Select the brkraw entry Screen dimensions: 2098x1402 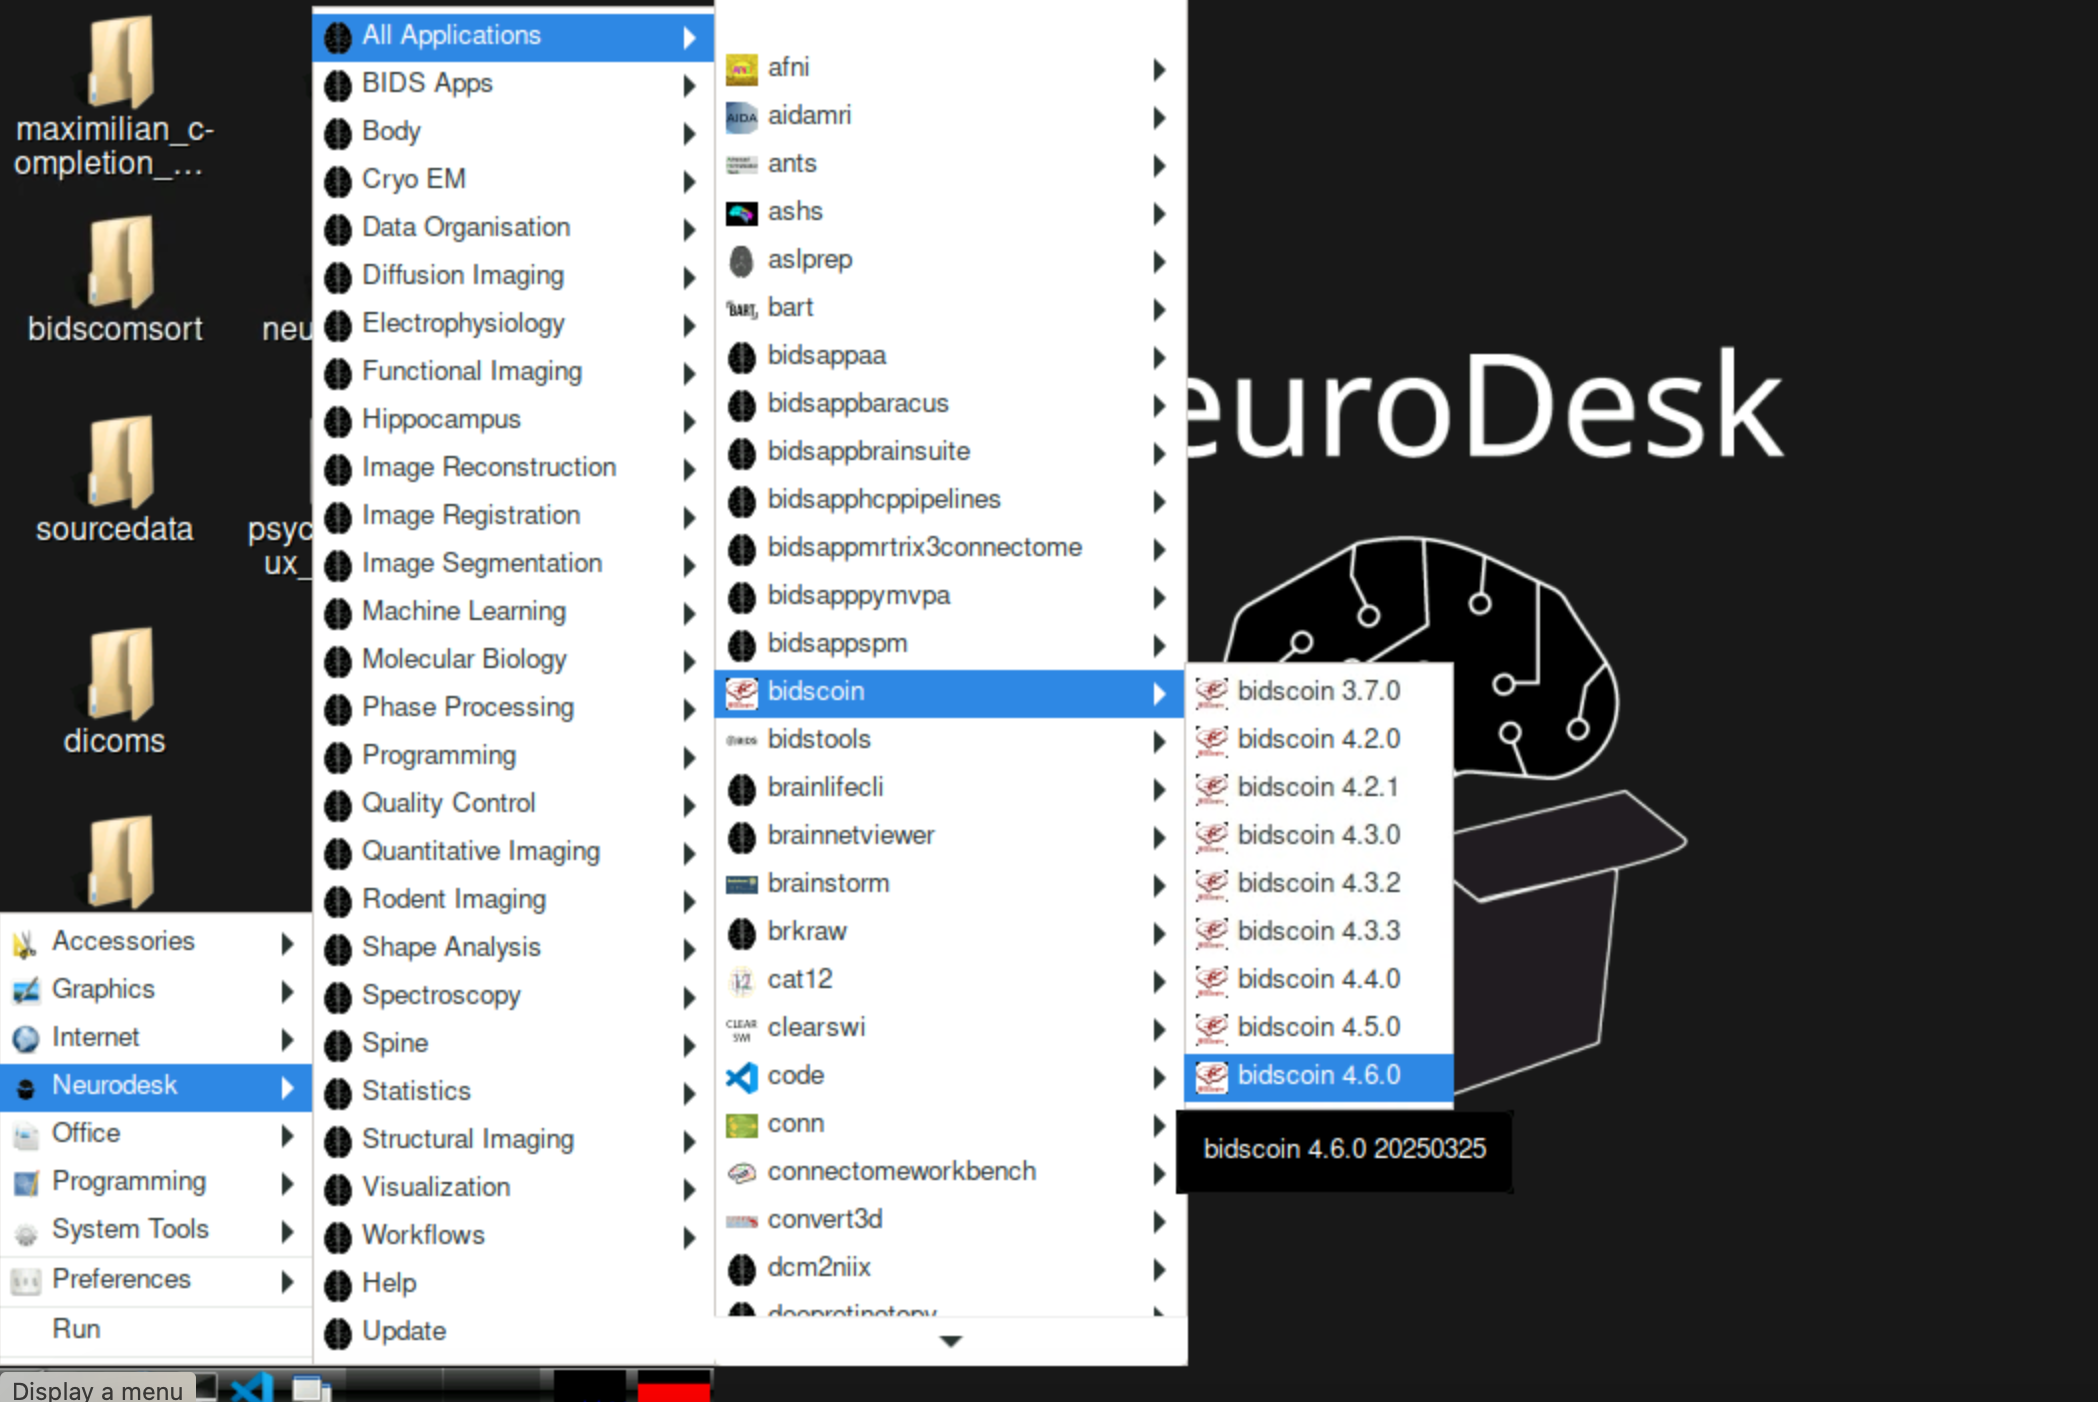click(949, 932)
